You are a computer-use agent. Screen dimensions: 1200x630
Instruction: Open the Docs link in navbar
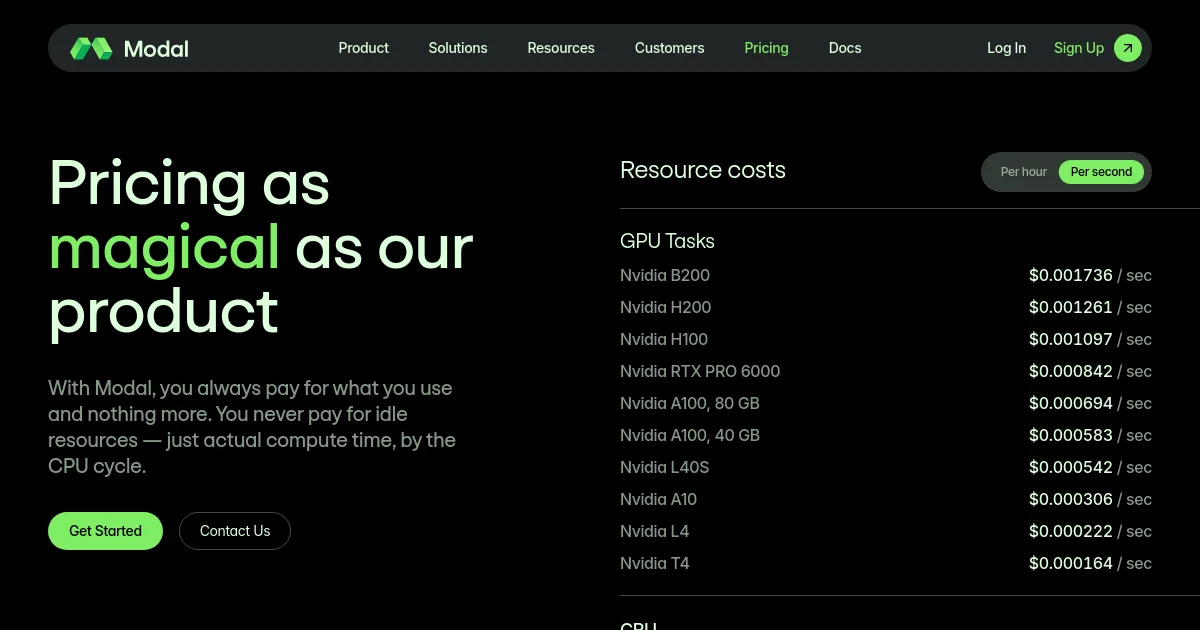coord(845,48)
